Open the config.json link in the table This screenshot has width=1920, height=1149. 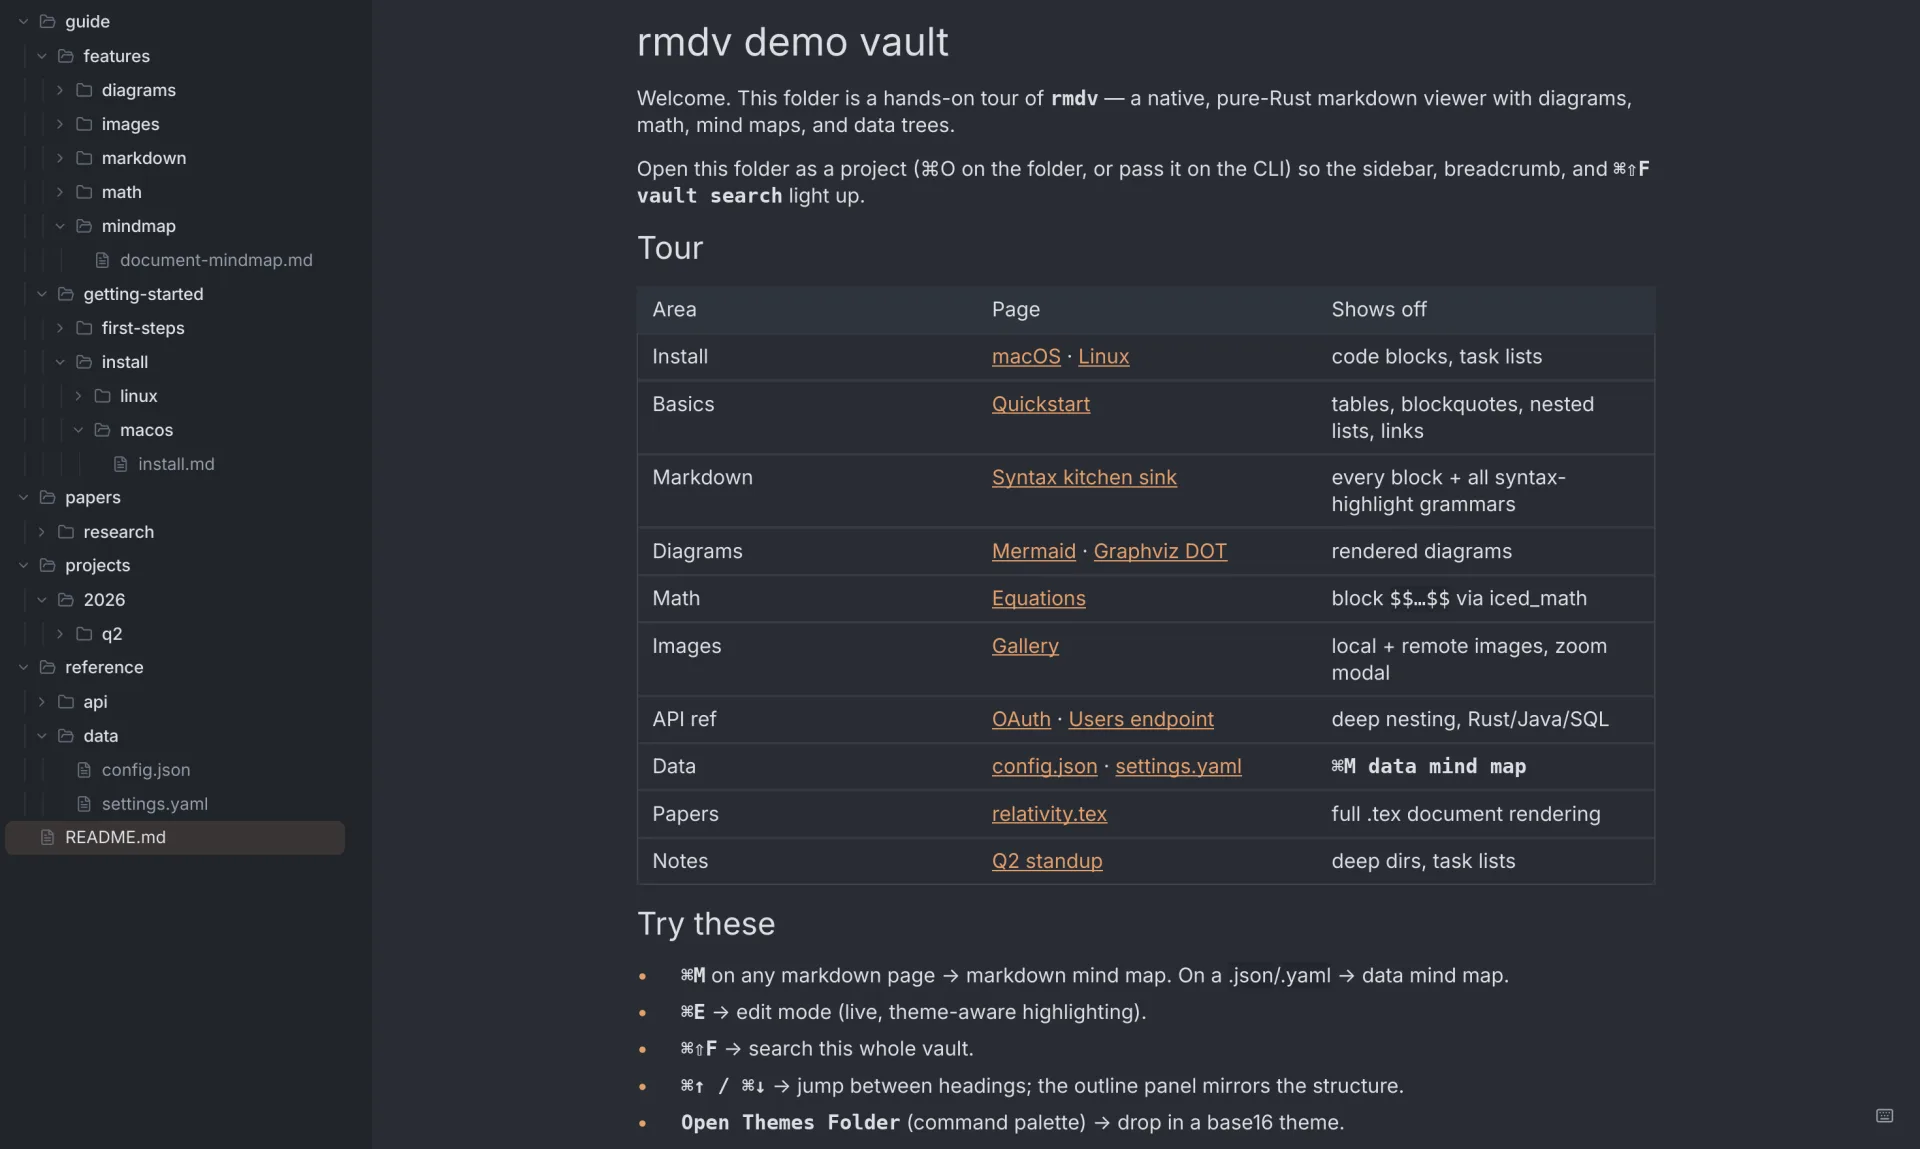(x=1044, y=767)
